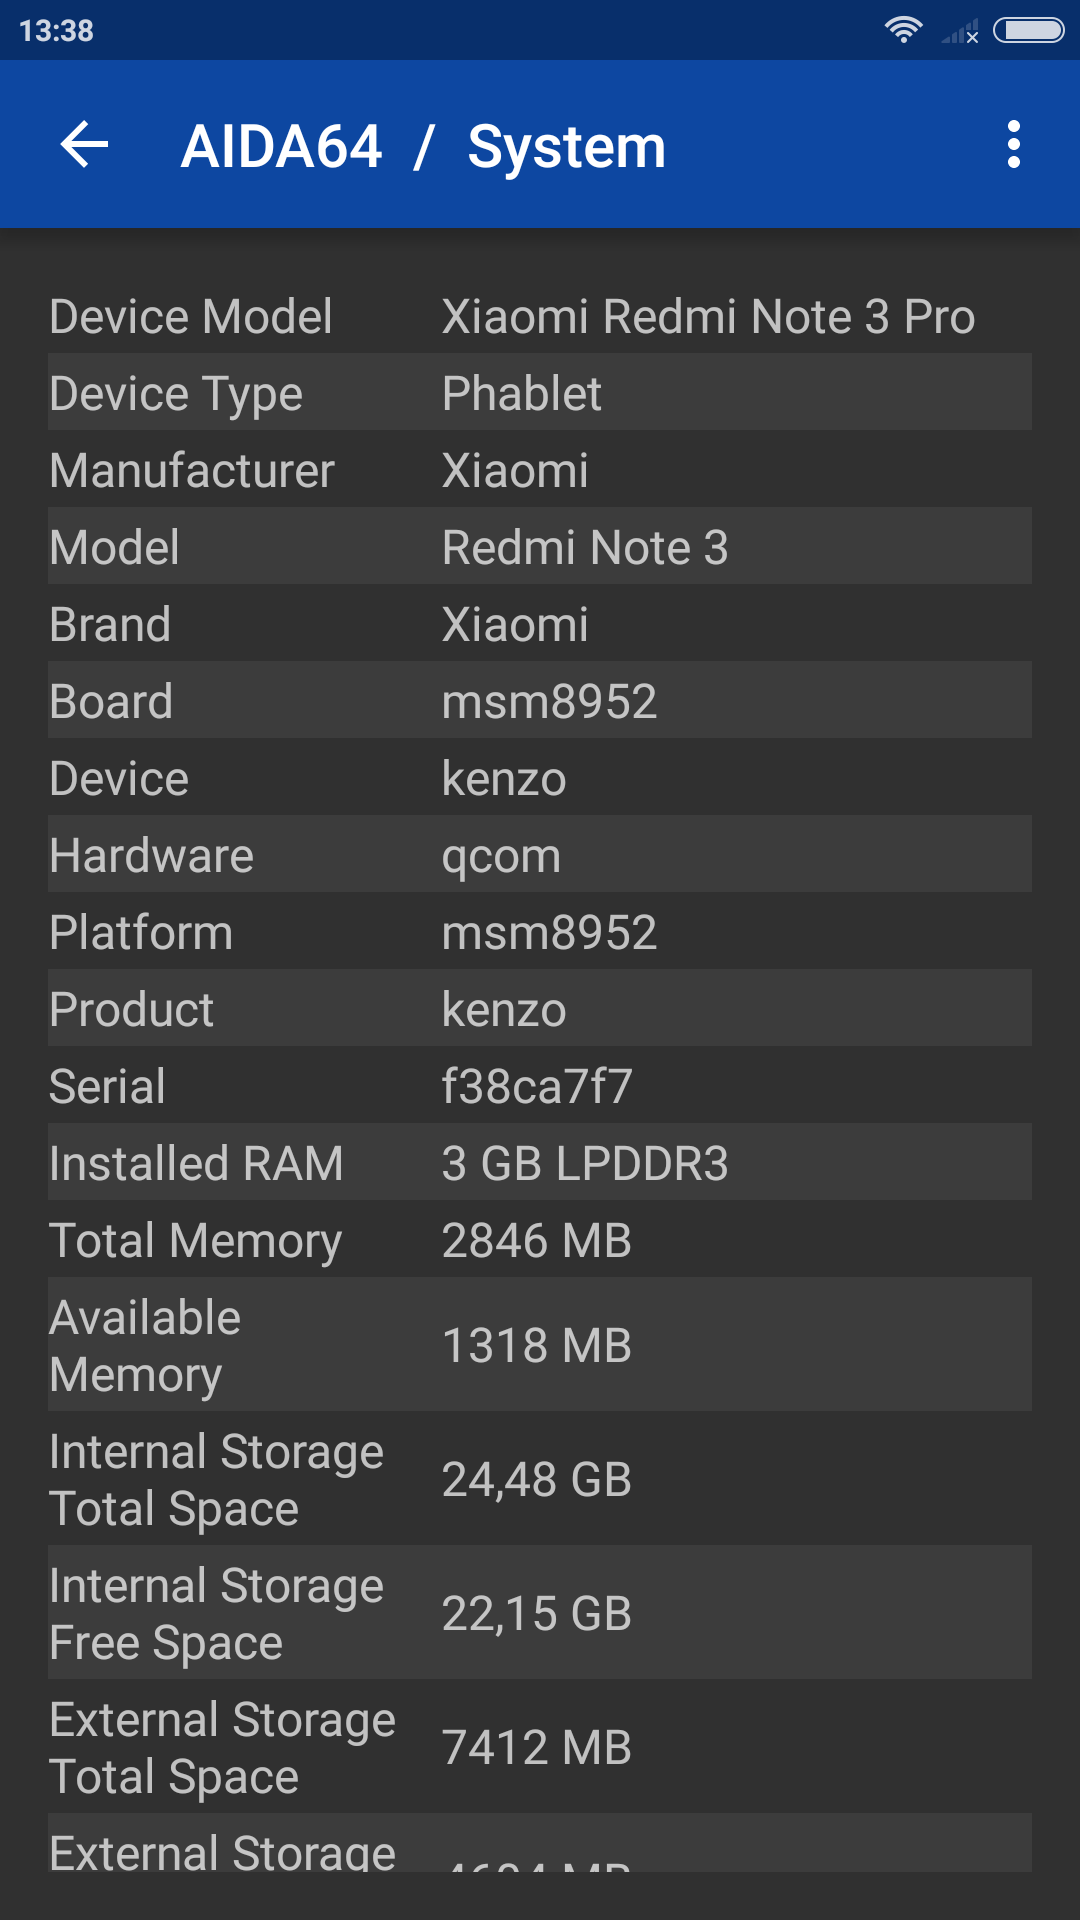Select the Hardware qcom row
1080x1920 pixels.
click(540, 855)
